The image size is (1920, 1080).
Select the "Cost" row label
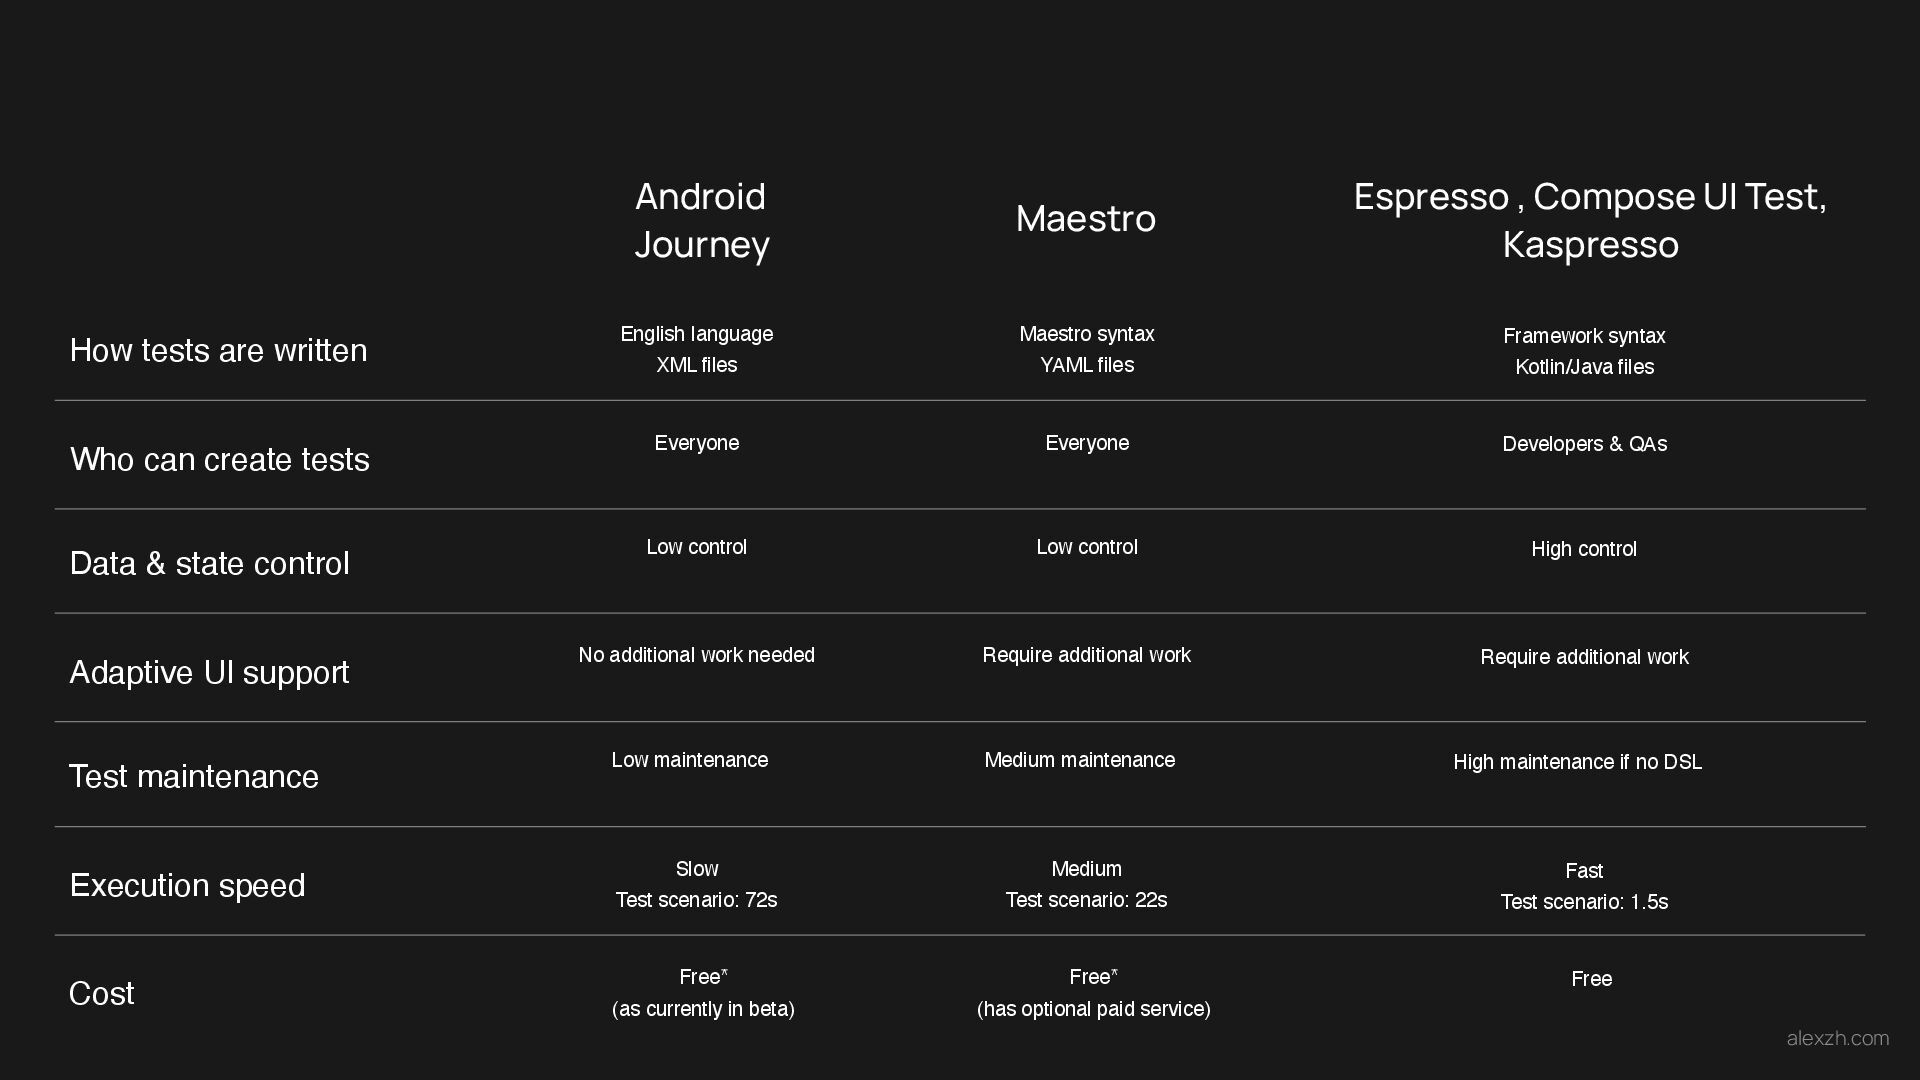pyautogui.click(x=101, y=993)
